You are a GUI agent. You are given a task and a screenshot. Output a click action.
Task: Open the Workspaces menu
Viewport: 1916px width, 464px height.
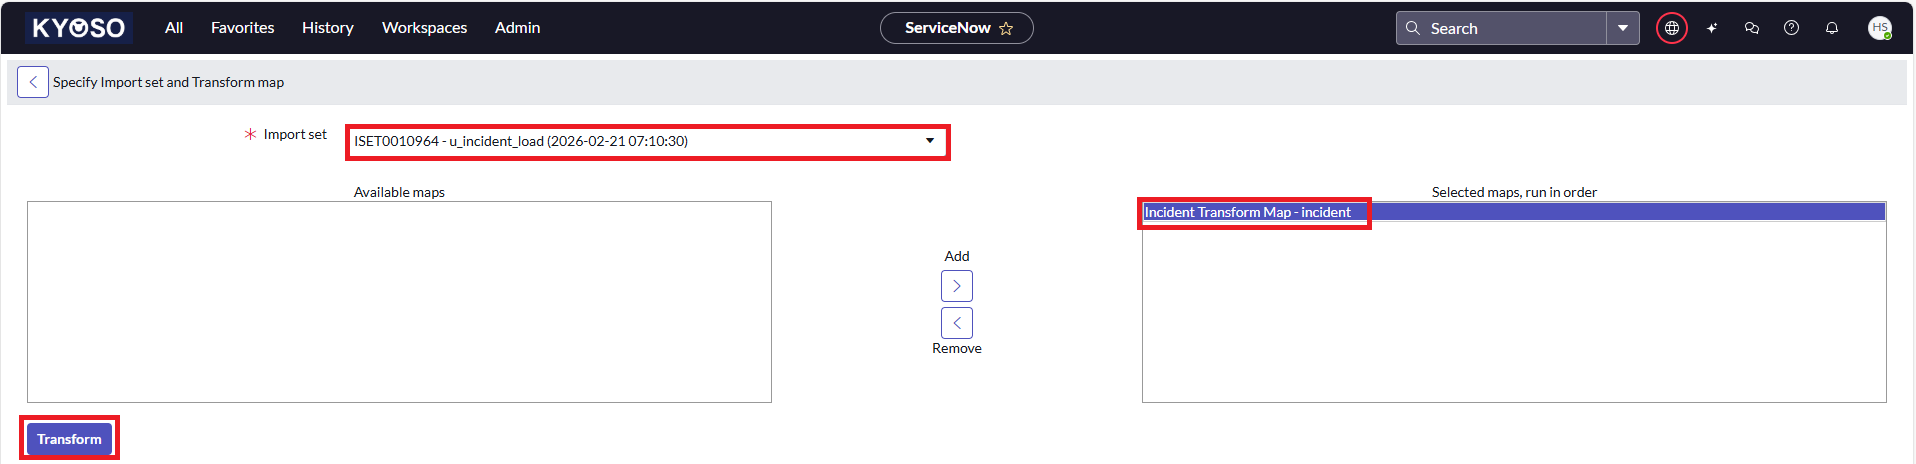pyautogui.click(x=424, y=28)
